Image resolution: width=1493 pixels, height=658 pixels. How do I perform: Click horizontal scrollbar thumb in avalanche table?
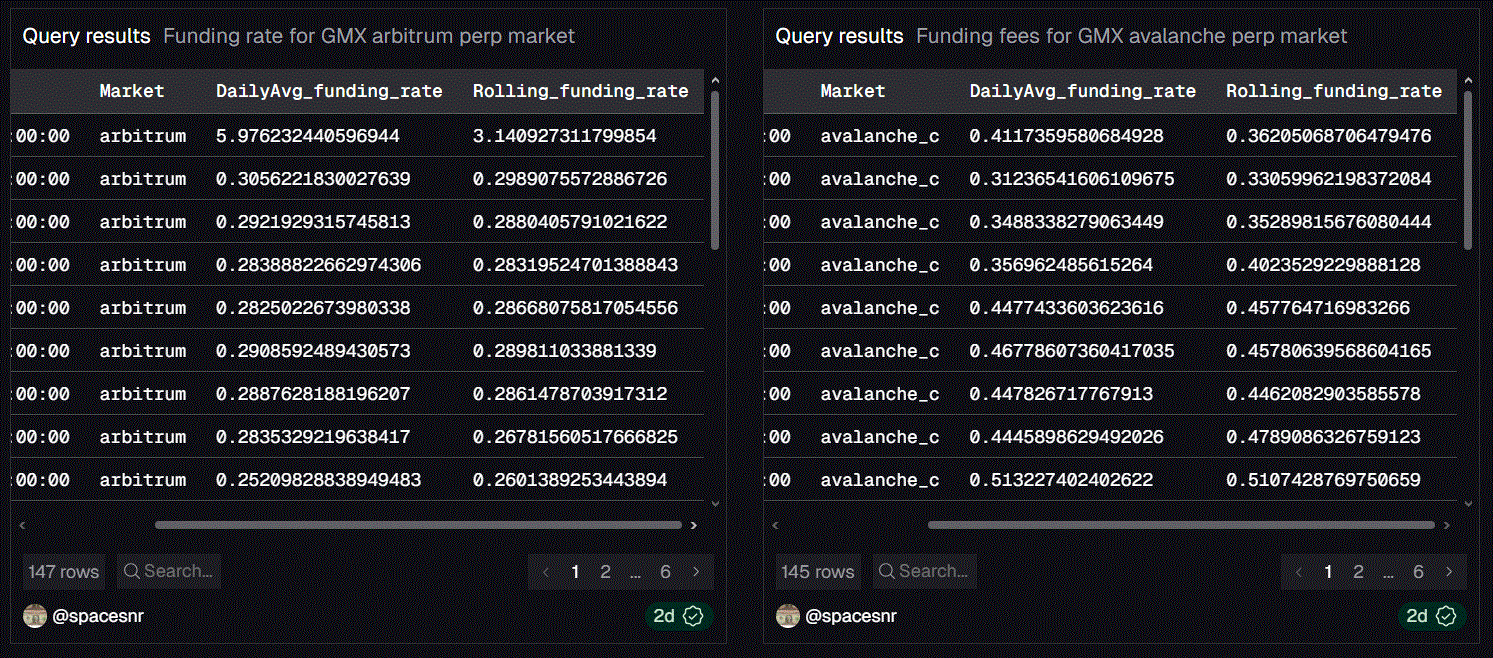pos(1181,525)
